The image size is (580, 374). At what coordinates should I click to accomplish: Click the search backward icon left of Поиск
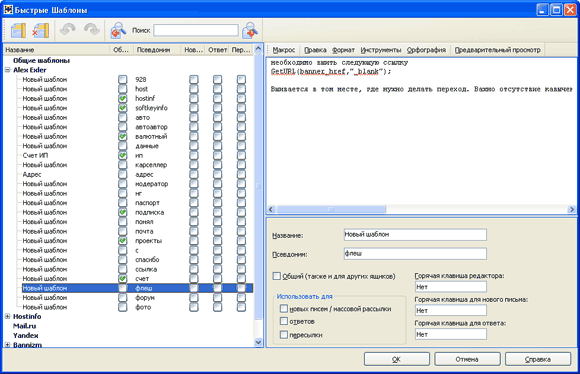point(118,30)
